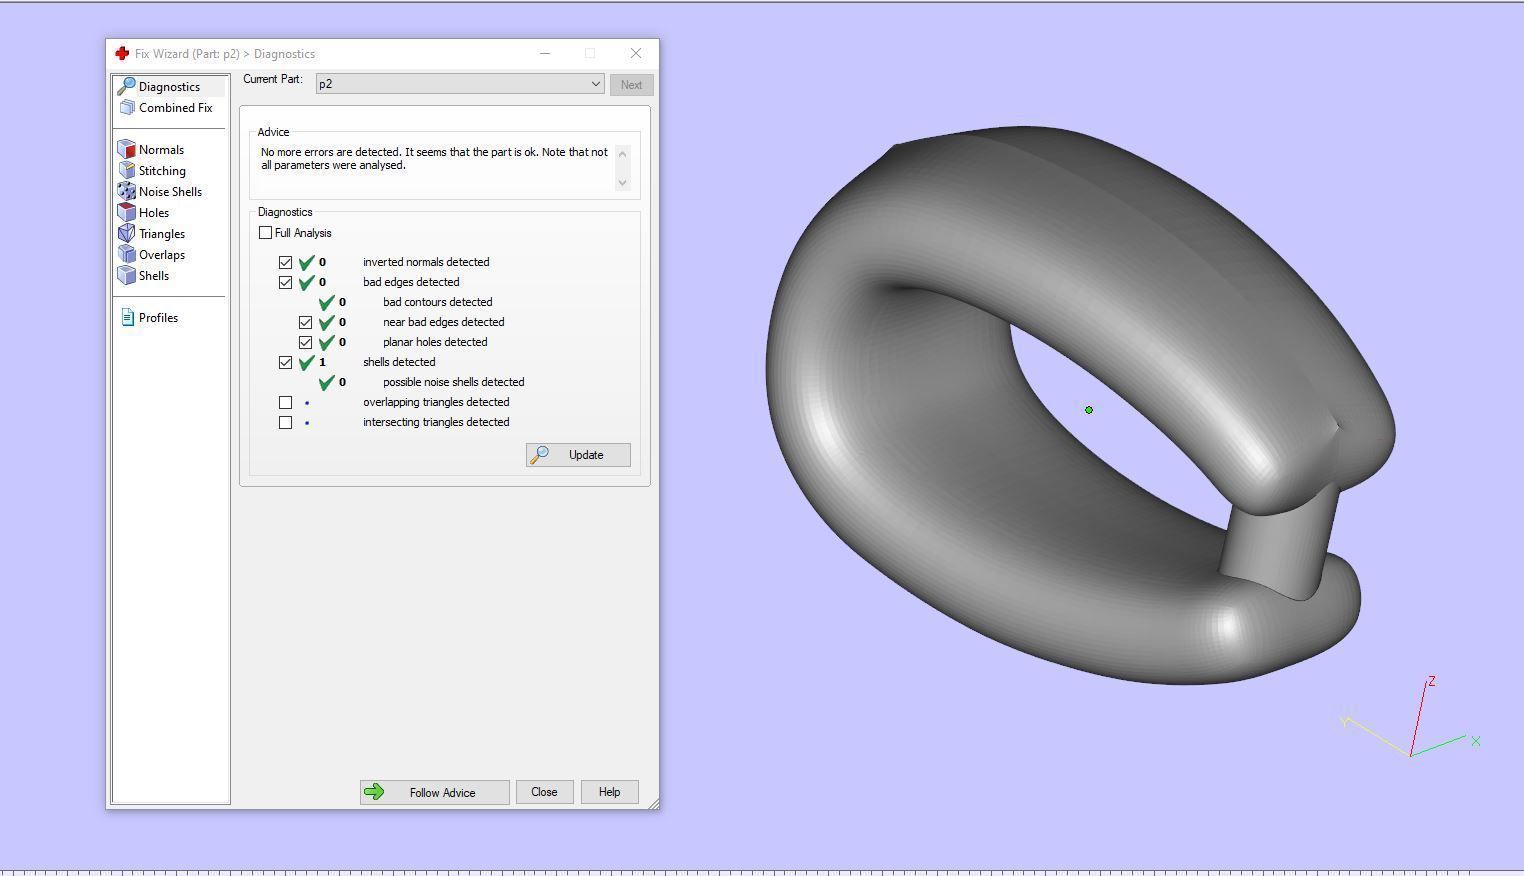
Task: Click the Follow Advice button
Action: tap(435, 792)
